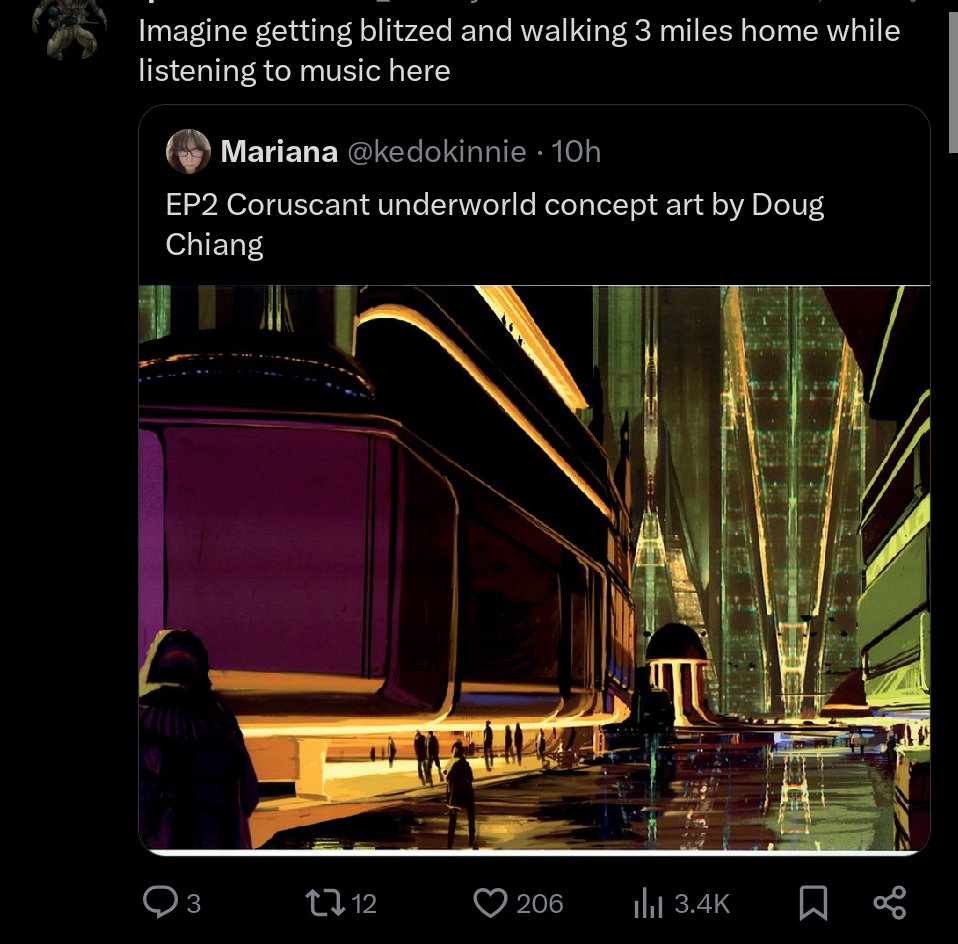This screenshot has width=958, height=944.
Task: Click the repost count 12
Action: (364, 904)
